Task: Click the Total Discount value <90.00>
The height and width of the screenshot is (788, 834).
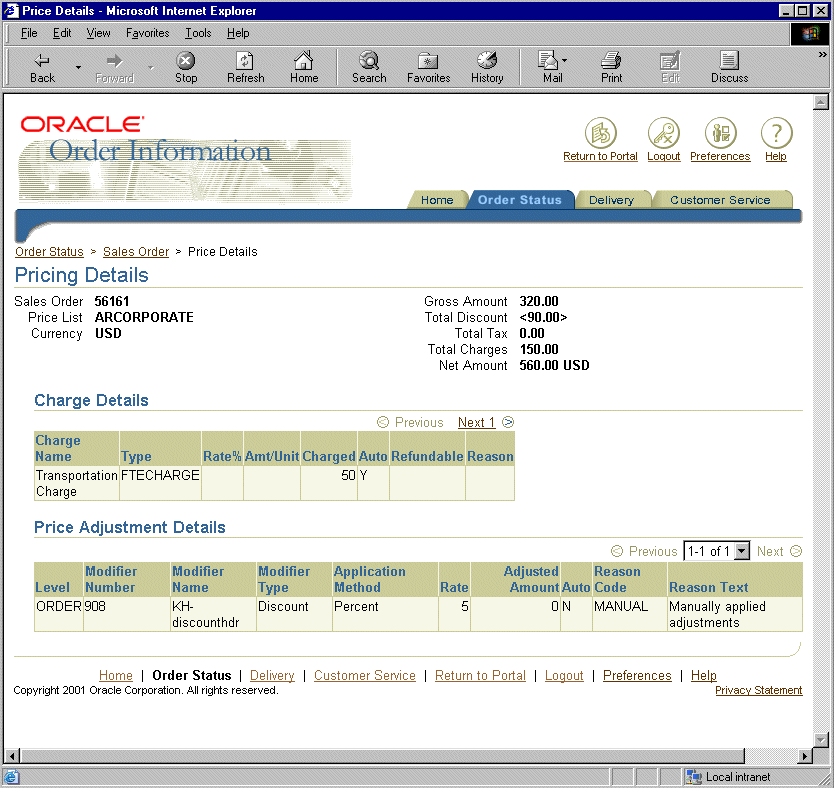Action: coord(543,317)
